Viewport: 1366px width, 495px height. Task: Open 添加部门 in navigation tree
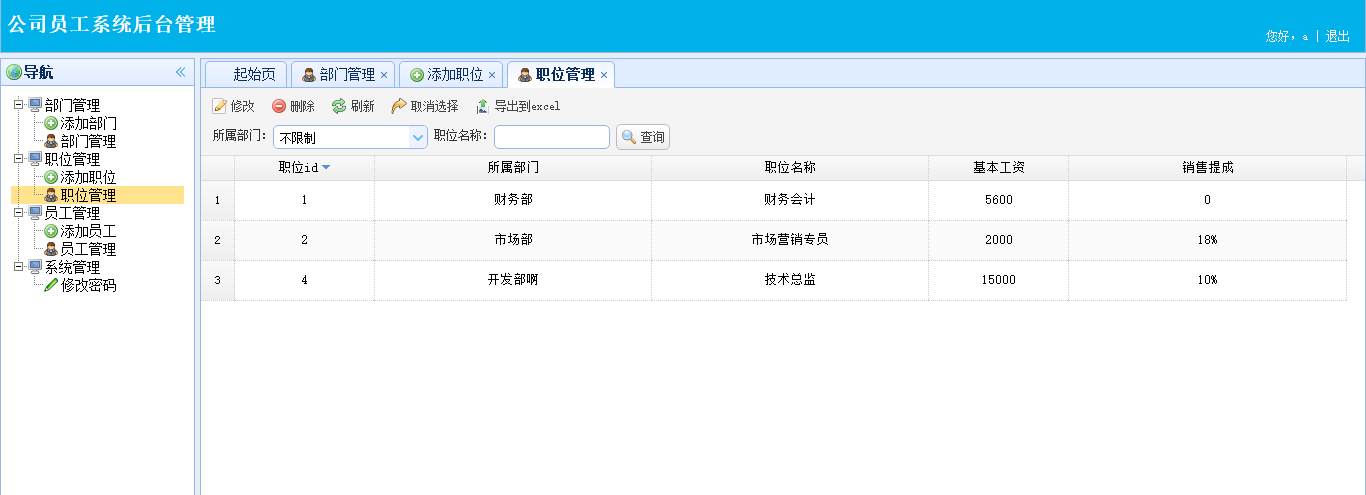[88, 123]
